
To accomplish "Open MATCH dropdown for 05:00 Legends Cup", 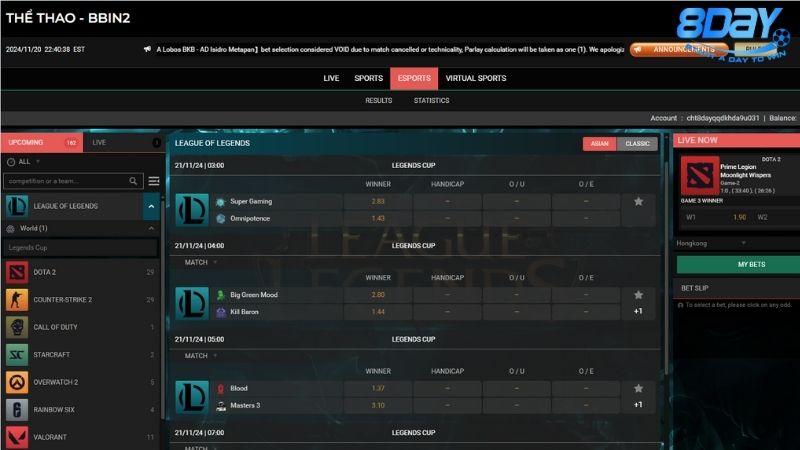I will 201,356.
